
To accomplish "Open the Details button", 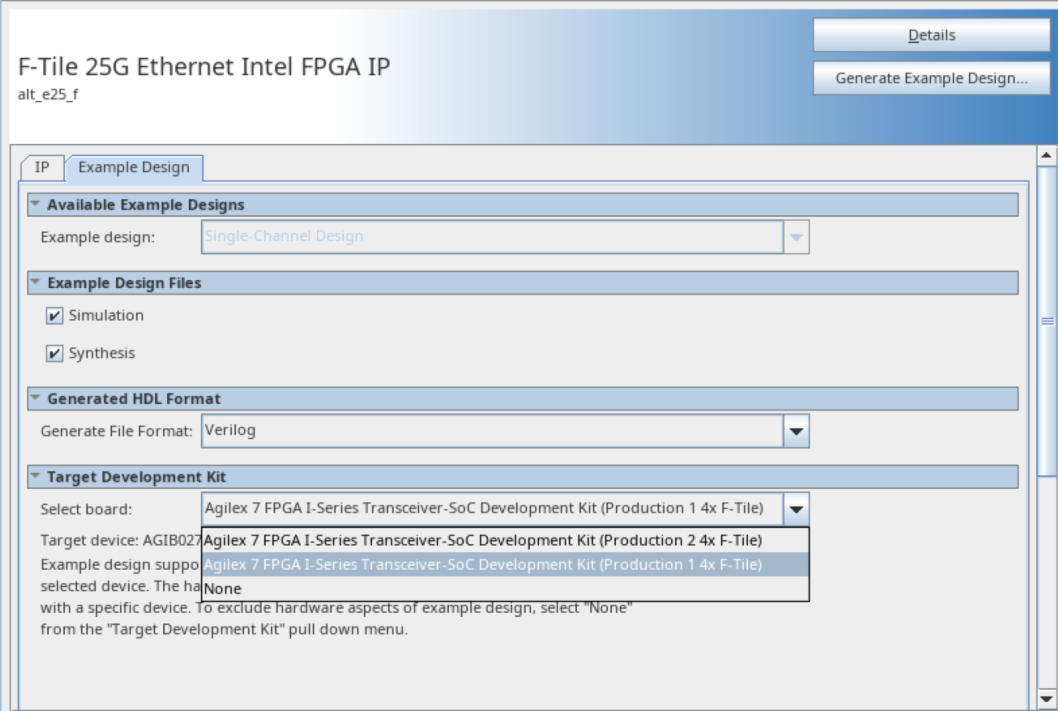I will pos(931,35).
